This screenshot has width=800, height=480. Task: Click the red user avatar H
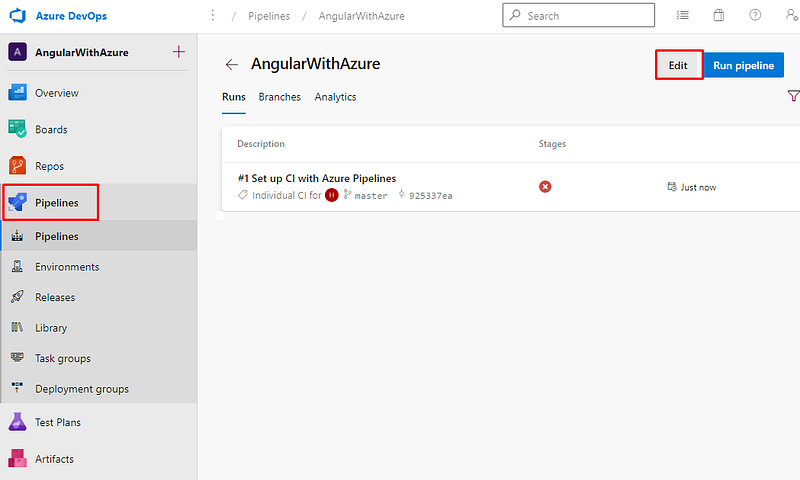point(332,195)
